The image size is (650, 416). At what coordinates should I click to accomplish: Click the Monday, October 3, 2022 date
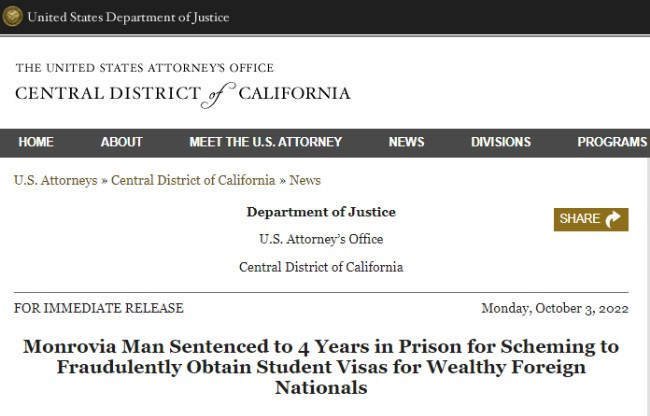coord(555,308)
